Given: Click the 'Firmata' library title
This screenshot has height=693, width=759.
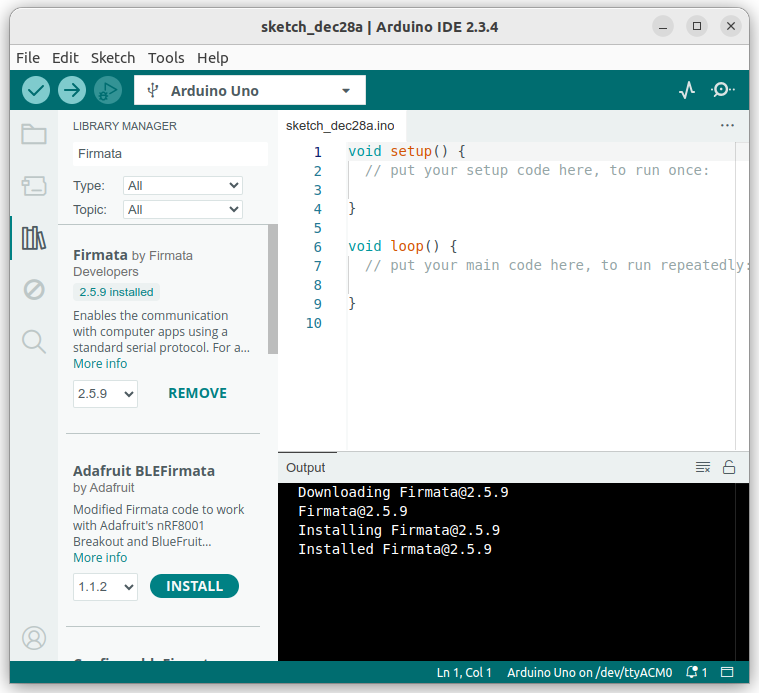Looking at the screenshot, I should point(100,255).
